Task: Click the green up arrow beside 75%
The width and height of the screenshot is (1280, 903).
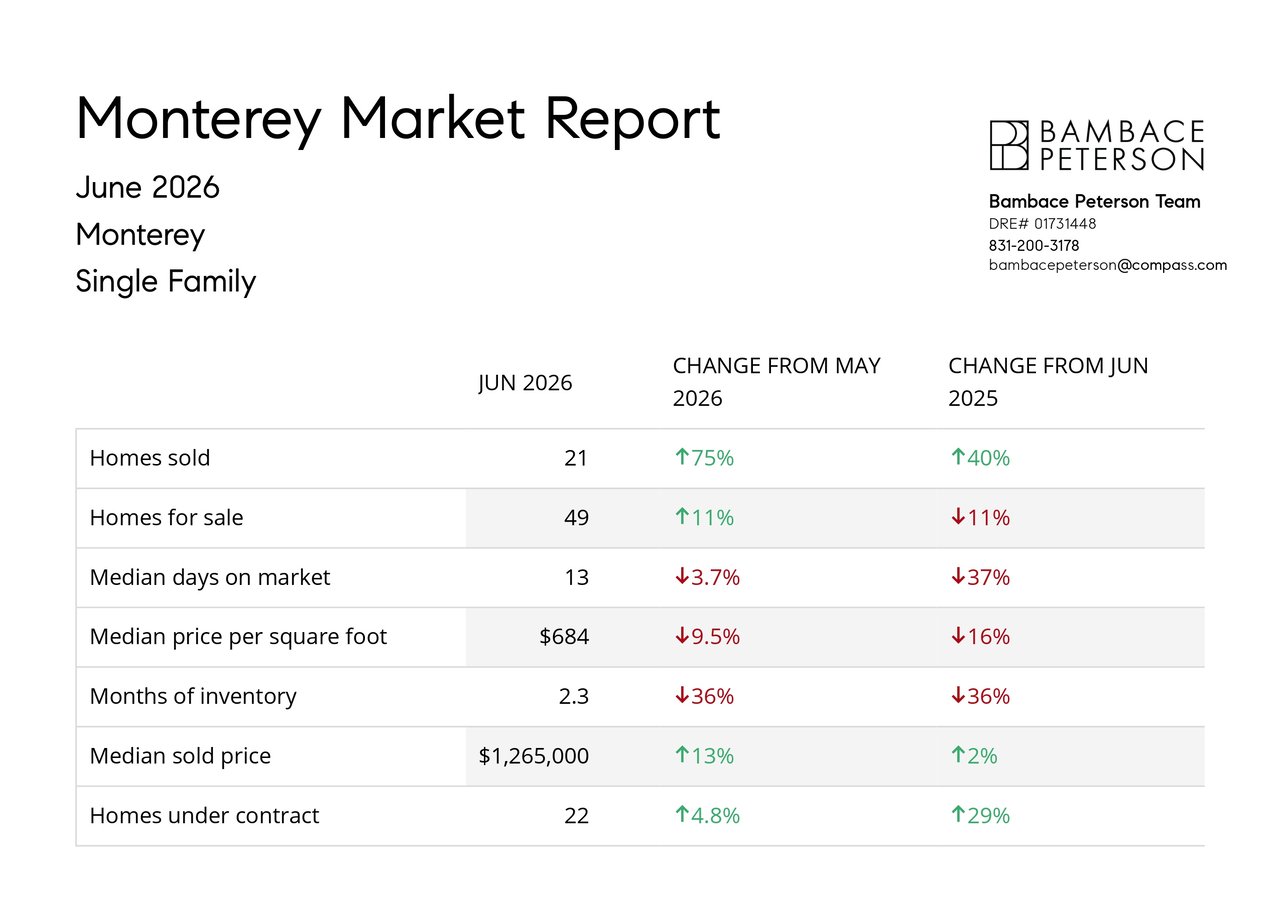Action: [x=682, y=457]
